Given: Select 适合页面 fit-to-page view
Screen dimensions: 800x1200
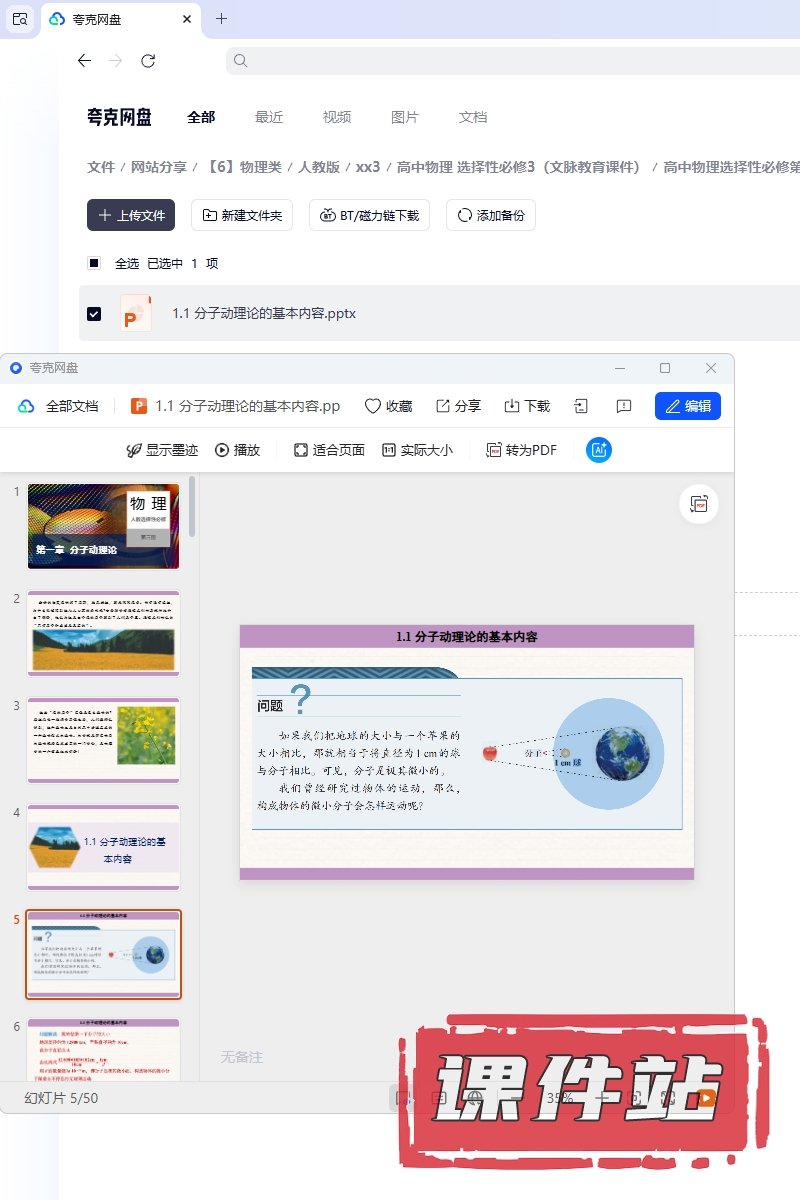Looking at the screenshot, I should pos(329,450).
